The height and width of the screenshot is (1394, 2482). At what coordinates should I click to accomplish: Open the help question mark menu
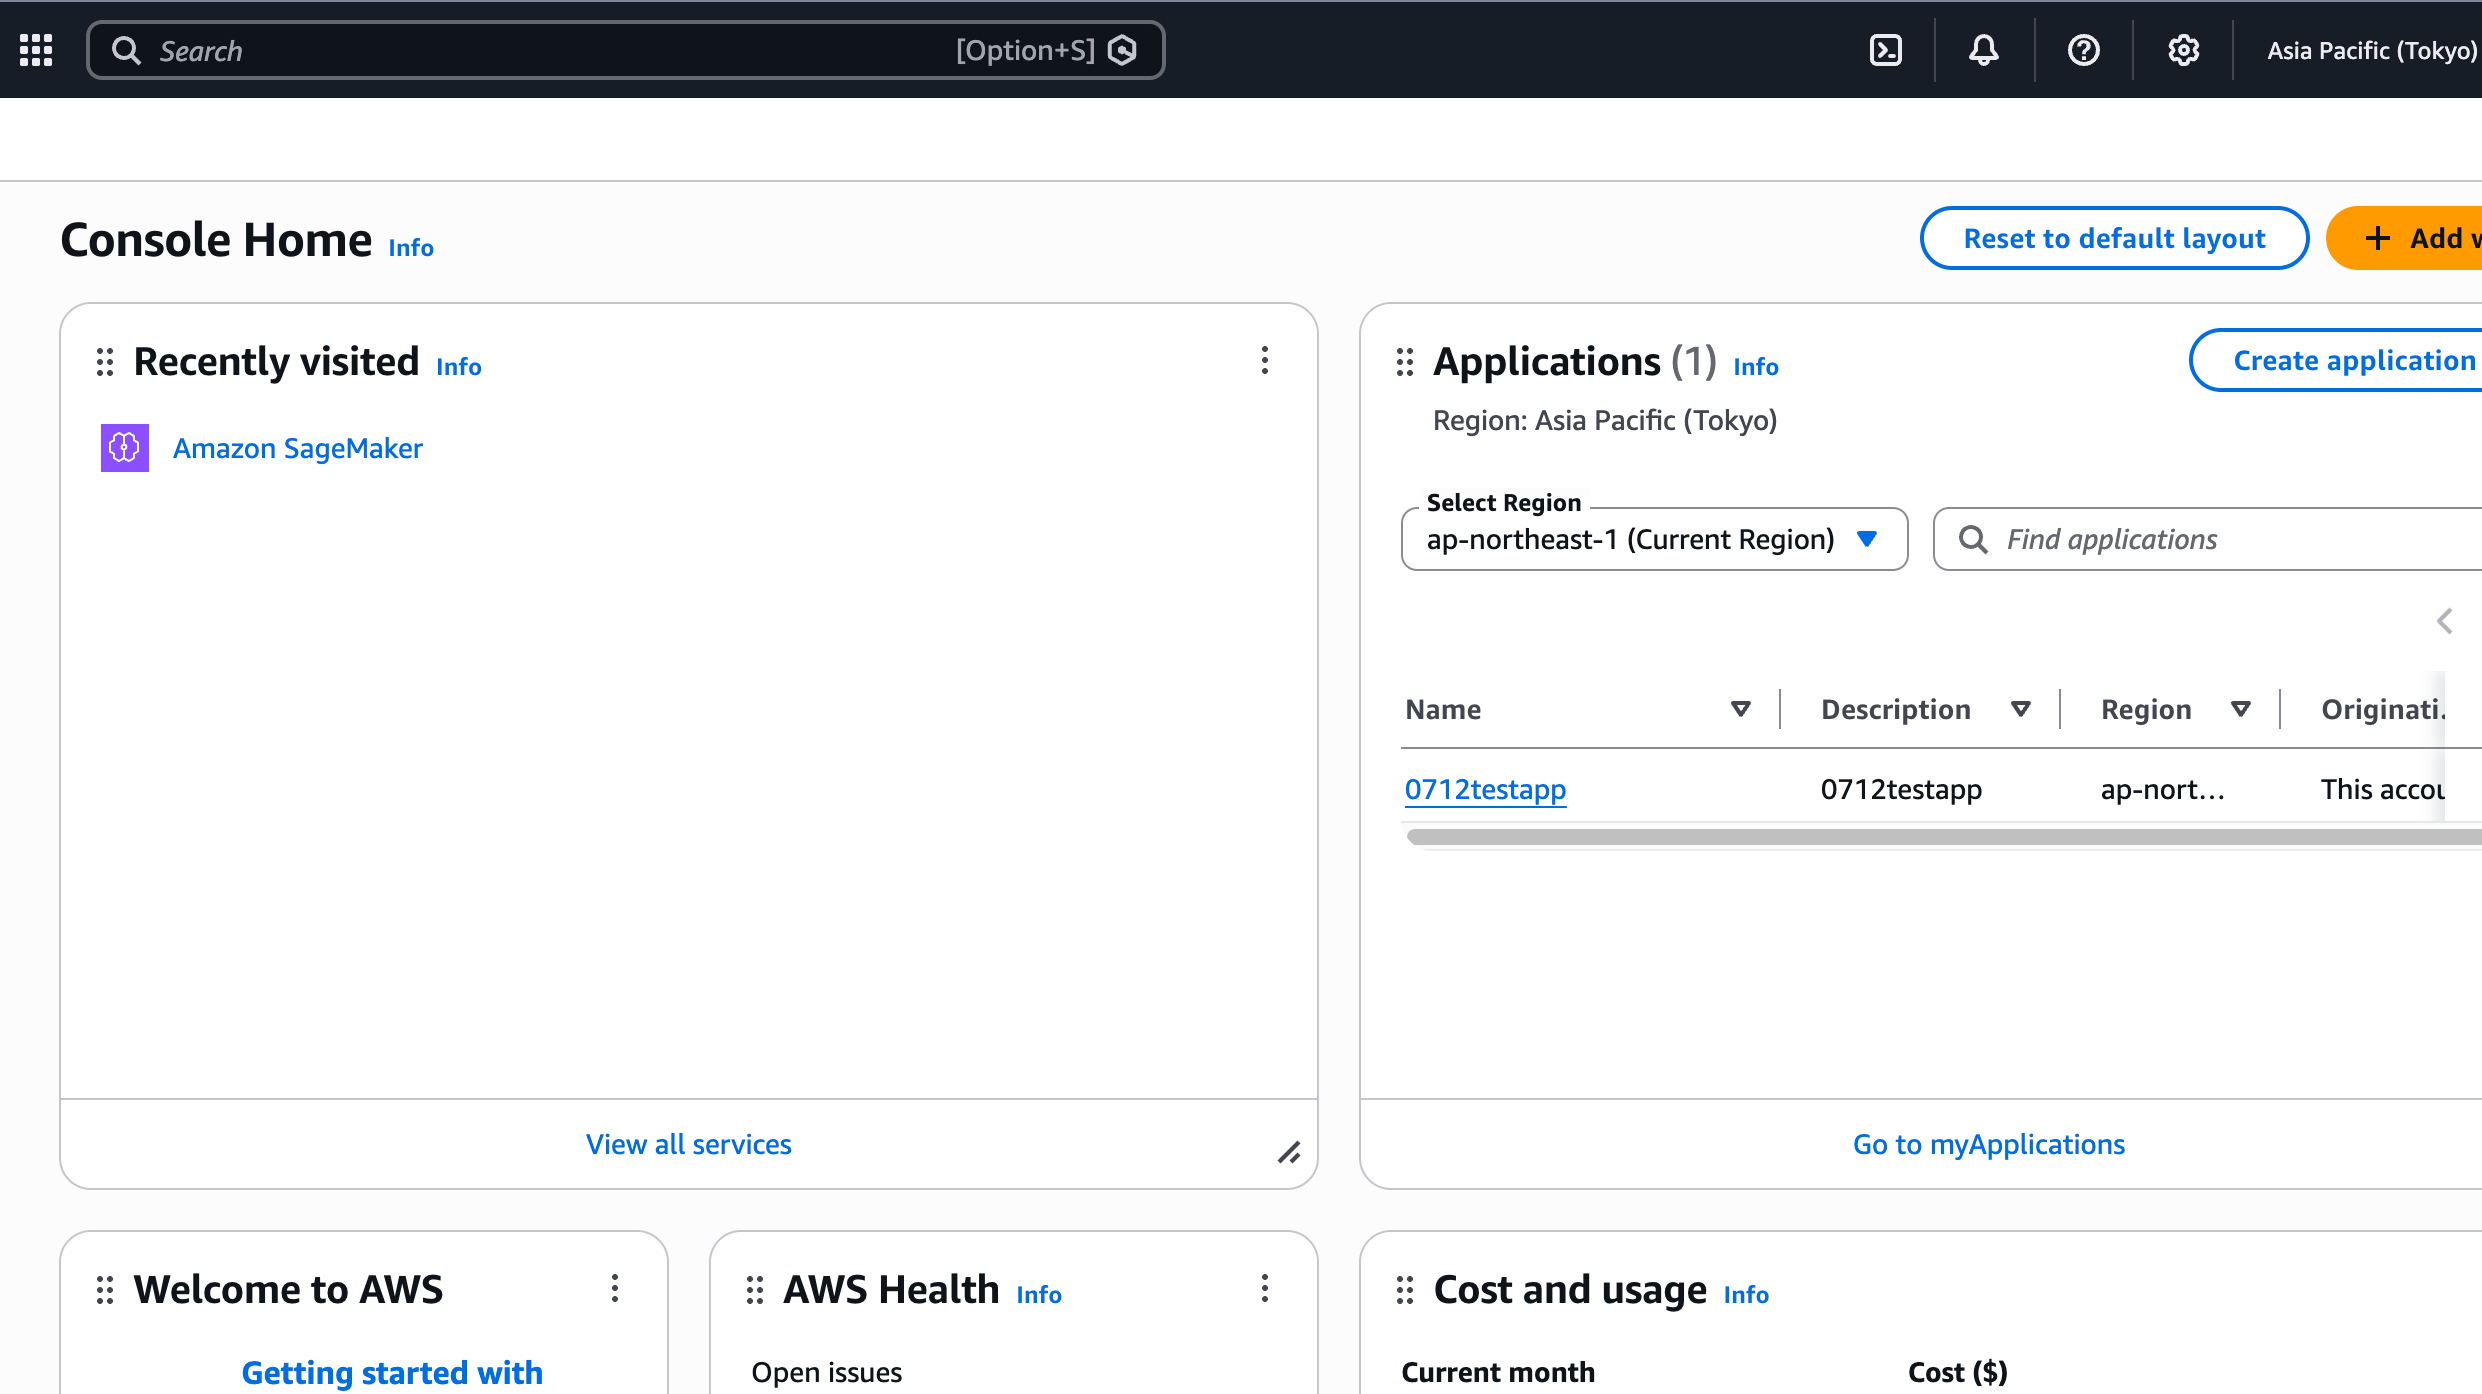(x=2084, y=50)
